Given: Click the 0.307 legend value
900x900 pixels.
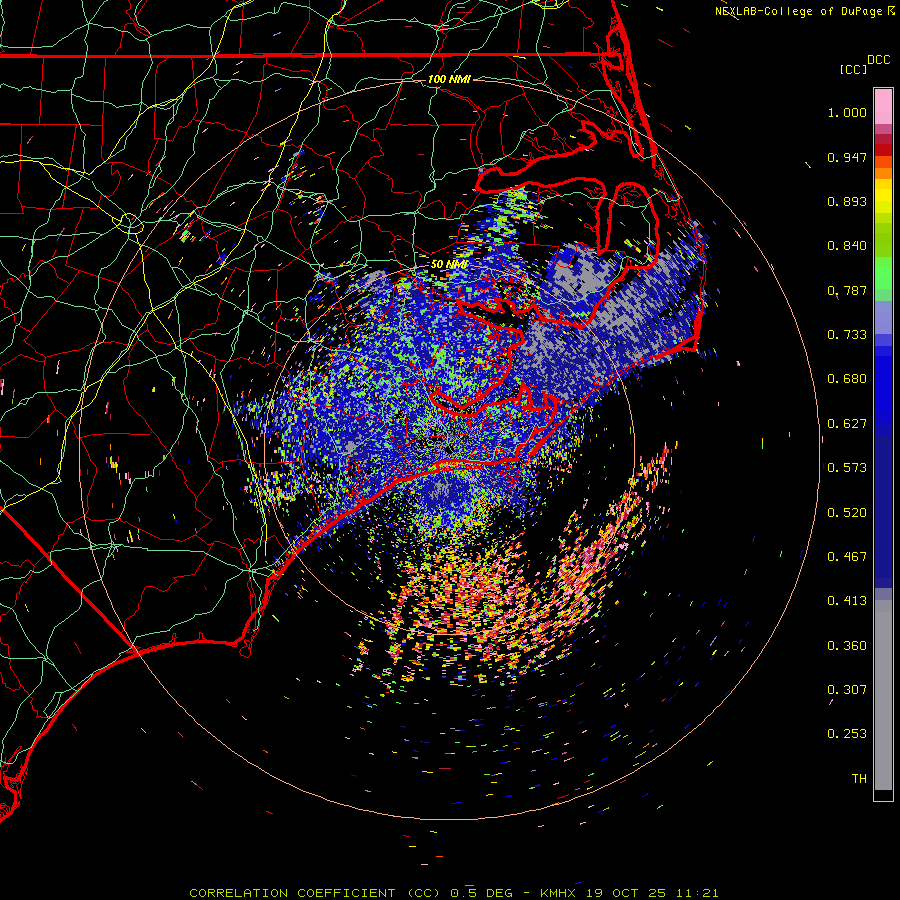Looking at the screenshot, I should tap(847, 690).
